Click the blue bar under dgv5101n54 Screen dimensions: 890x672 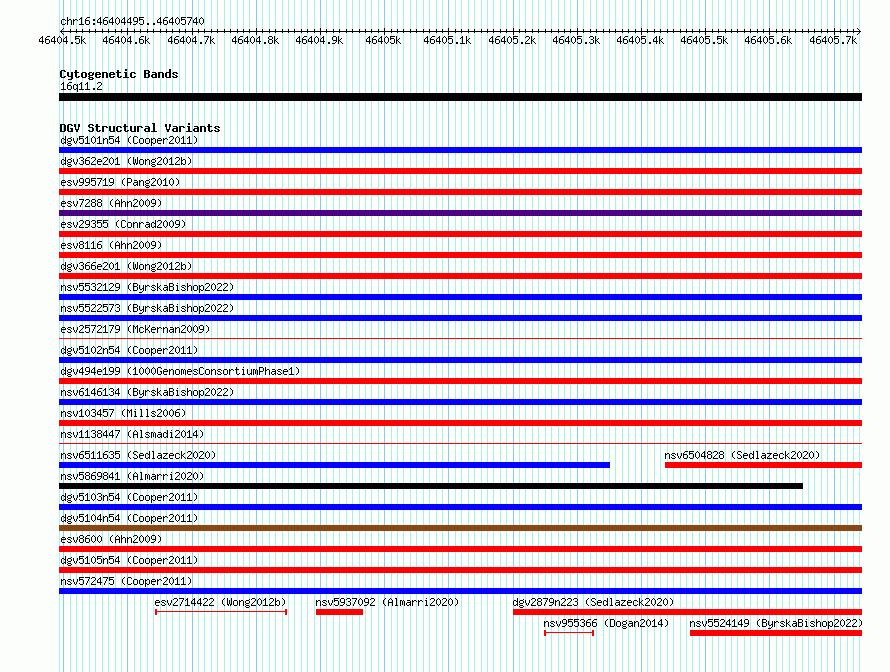(460, 150)
